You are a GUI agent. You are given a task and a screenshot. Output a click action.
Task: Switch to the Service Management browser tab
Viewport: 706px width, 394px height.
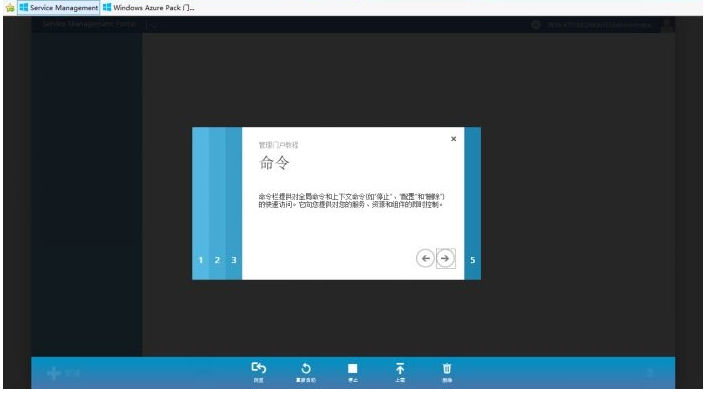pyautogui.click(x=59, y=8)
